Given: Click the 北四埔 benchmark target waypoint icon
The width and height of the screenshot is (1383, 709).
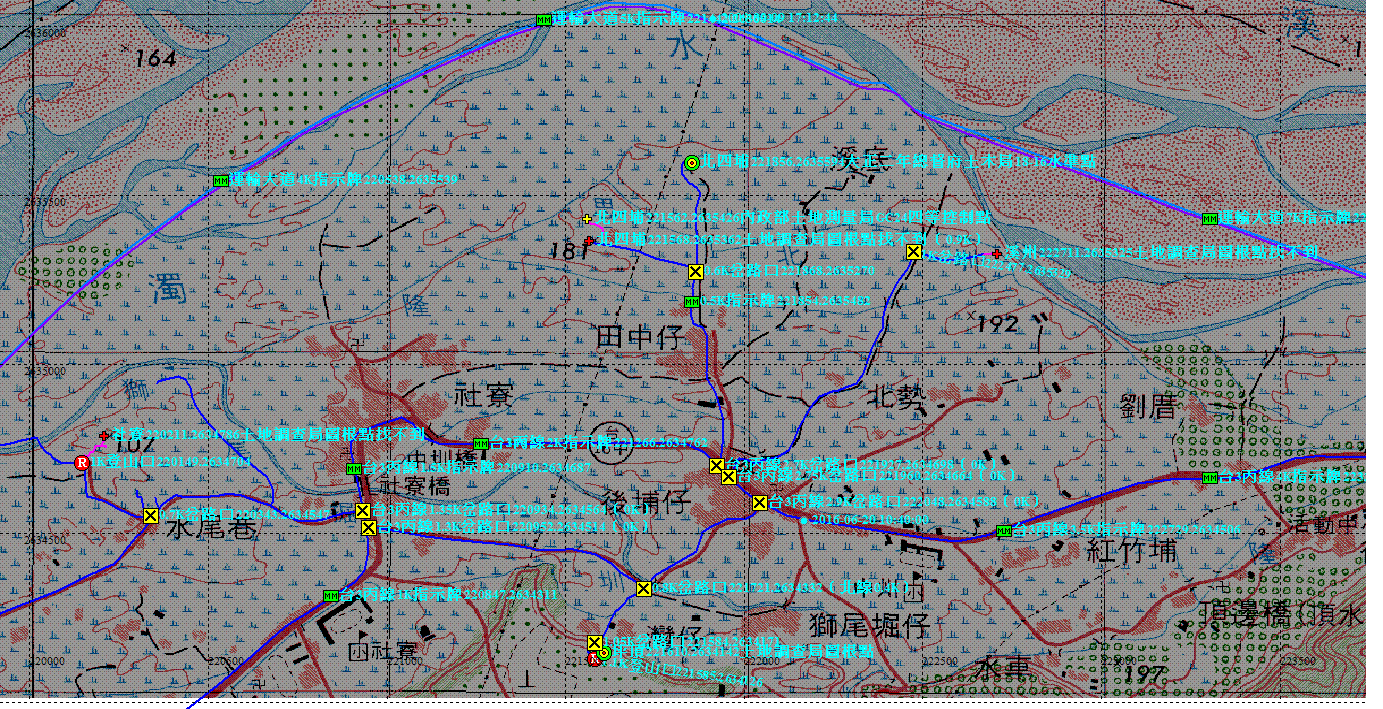Looking at the screenshot, I should click(x=691, y=163).
